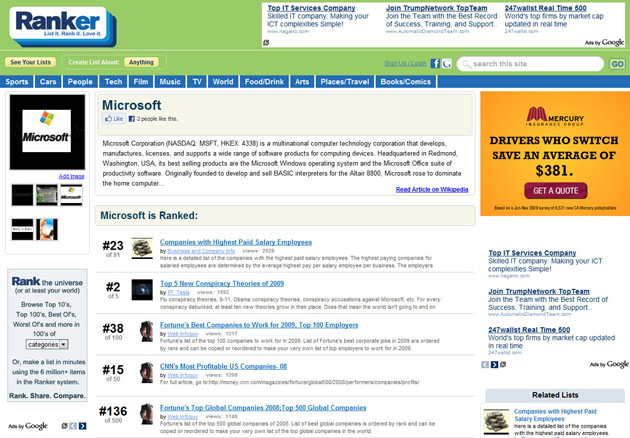Click thumbnail for Highest Paid Salary Employees list

click(x=142, y=248)
